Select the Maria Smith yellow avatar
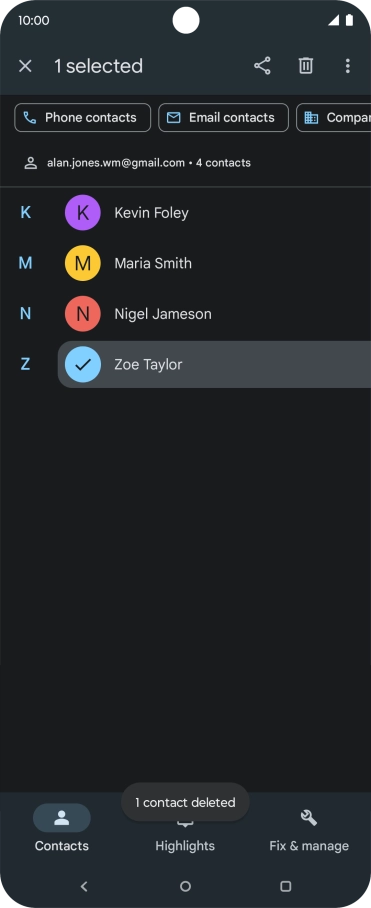The height and width of the screenshot is (908, 371). point(83,263)
